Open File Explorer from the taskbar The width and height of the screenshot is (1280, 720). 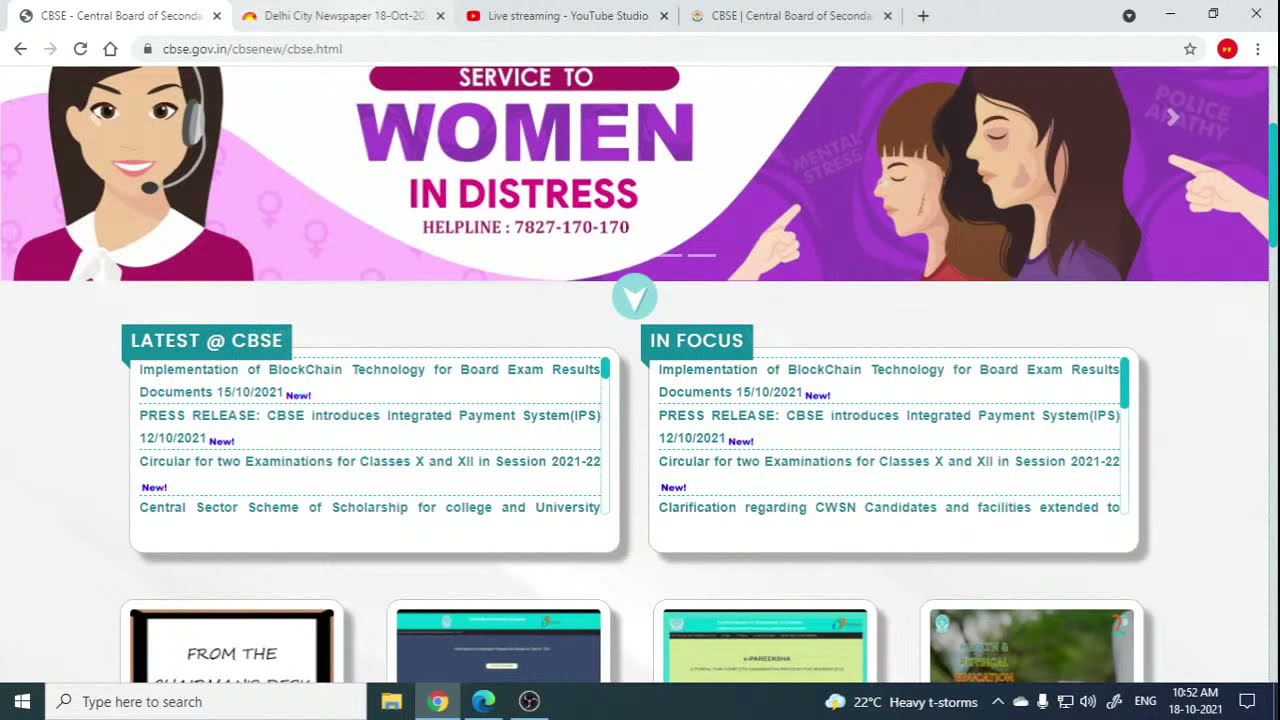[x=392, y=702]
